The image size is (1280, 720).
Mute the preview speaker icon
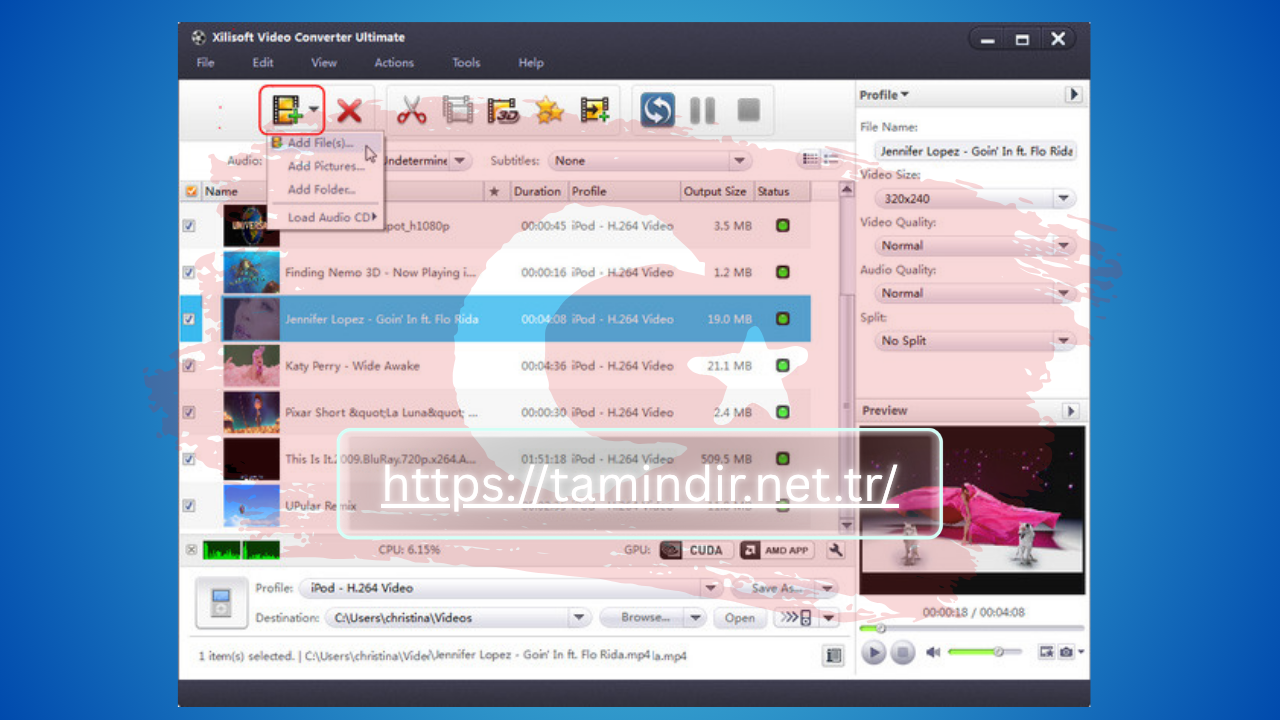click(933, 652)
